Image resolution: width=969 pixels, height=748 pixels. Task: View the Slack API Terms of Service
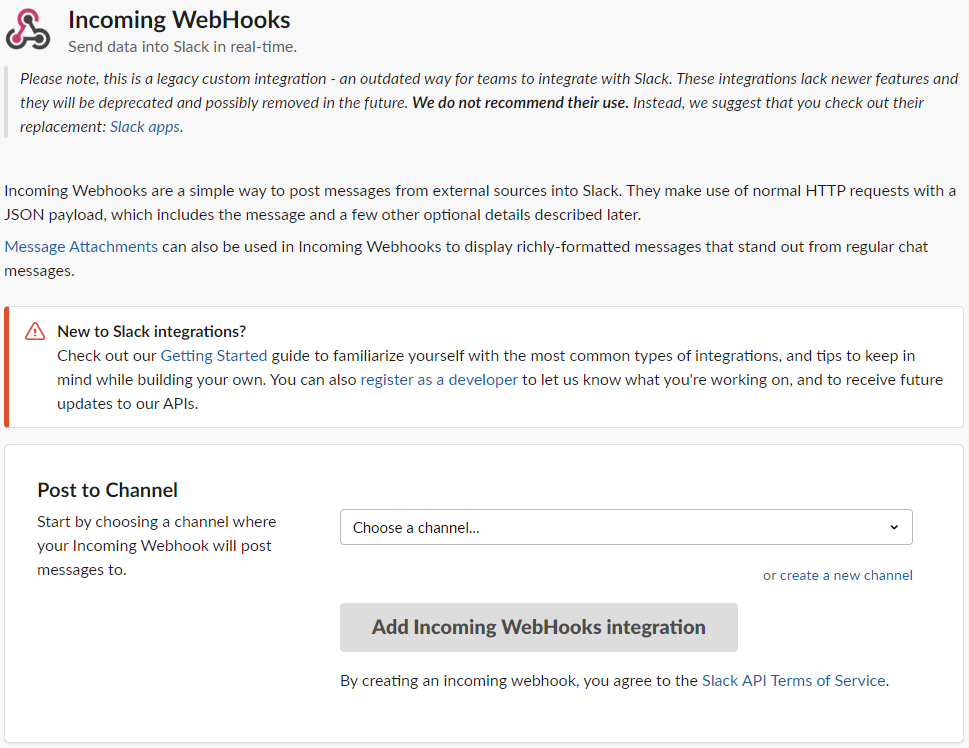click(x=794, y=680)
